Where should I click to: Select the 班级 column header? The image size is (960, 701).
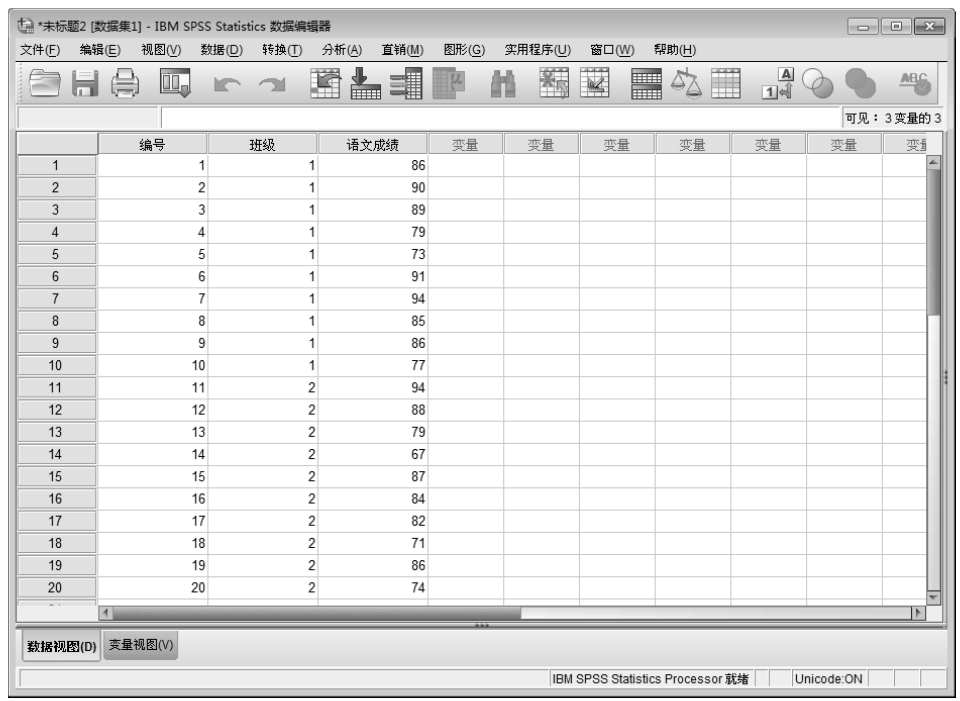click(x=262, y=144)
